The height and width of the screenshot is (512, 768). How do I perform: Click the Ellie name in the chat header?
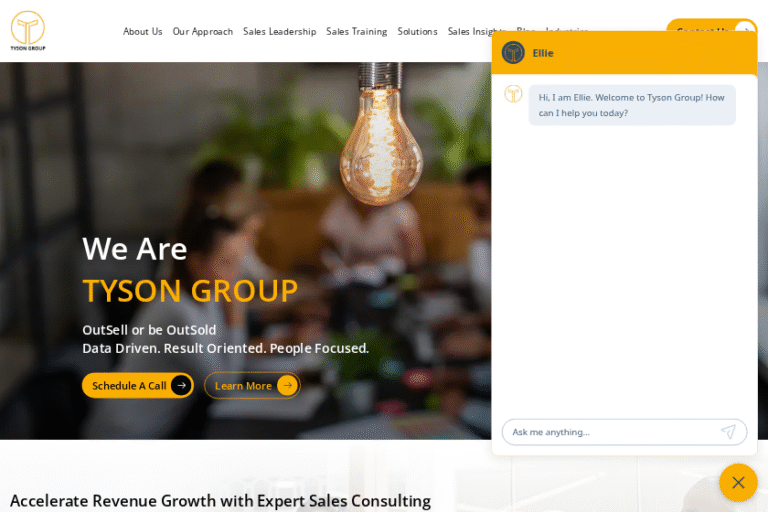click(543, 53)
